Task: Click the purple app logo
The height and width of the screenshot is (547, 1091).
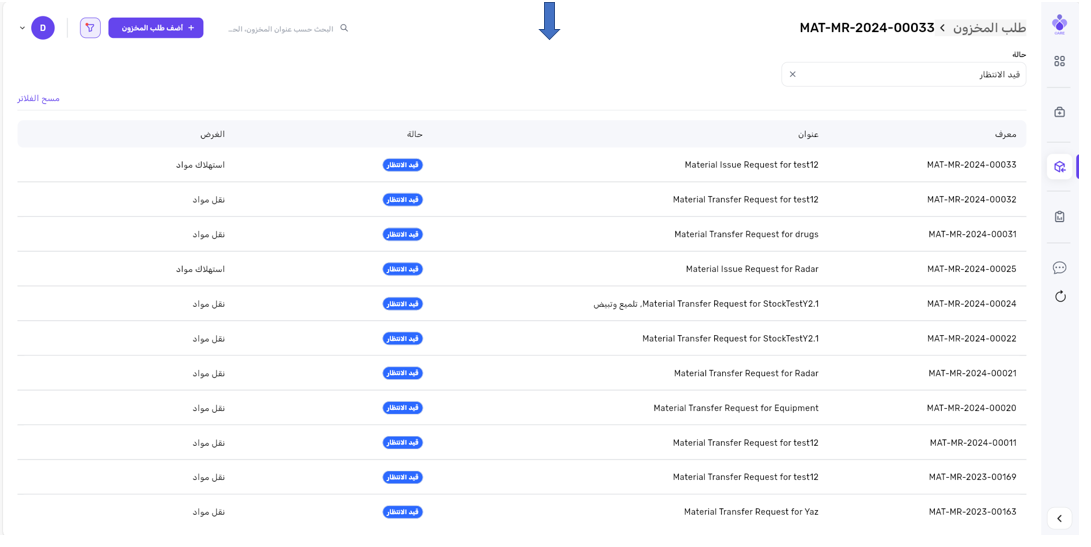Action: [1059, 25]
